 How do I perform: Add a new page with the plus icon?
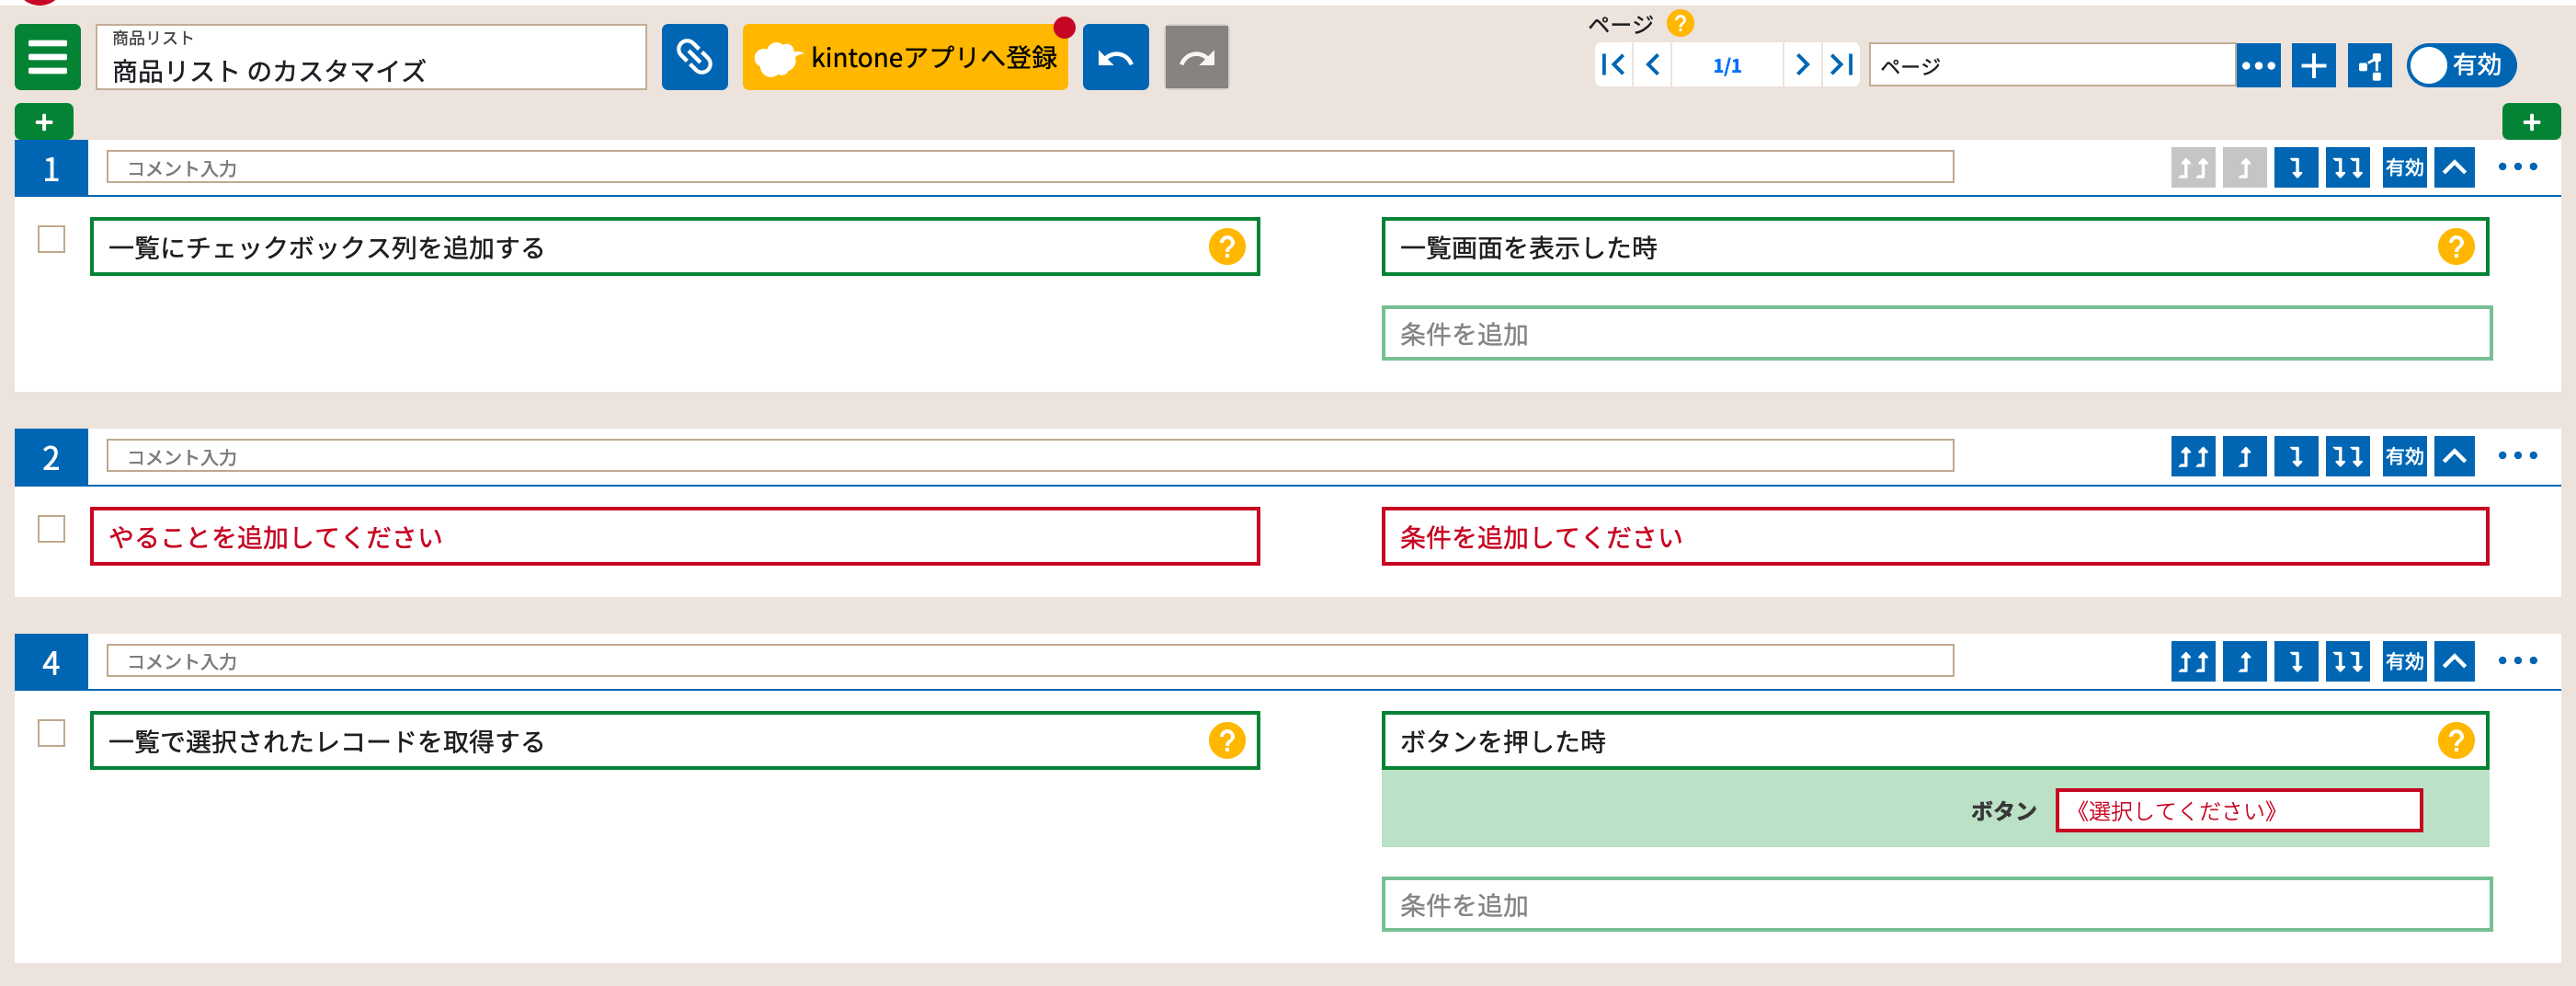click(x=2313, y=65)
